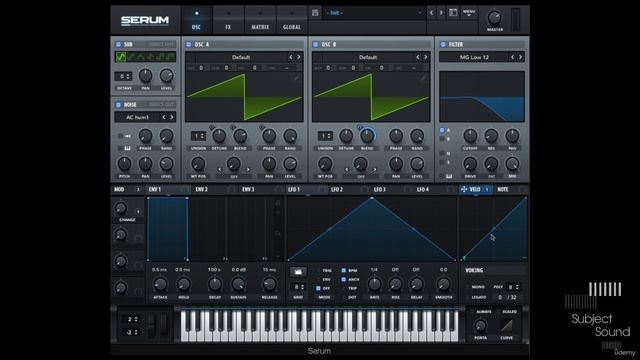Click the ENV 1 ATTACK knob

pyautogui.click(x=160, y=284)
